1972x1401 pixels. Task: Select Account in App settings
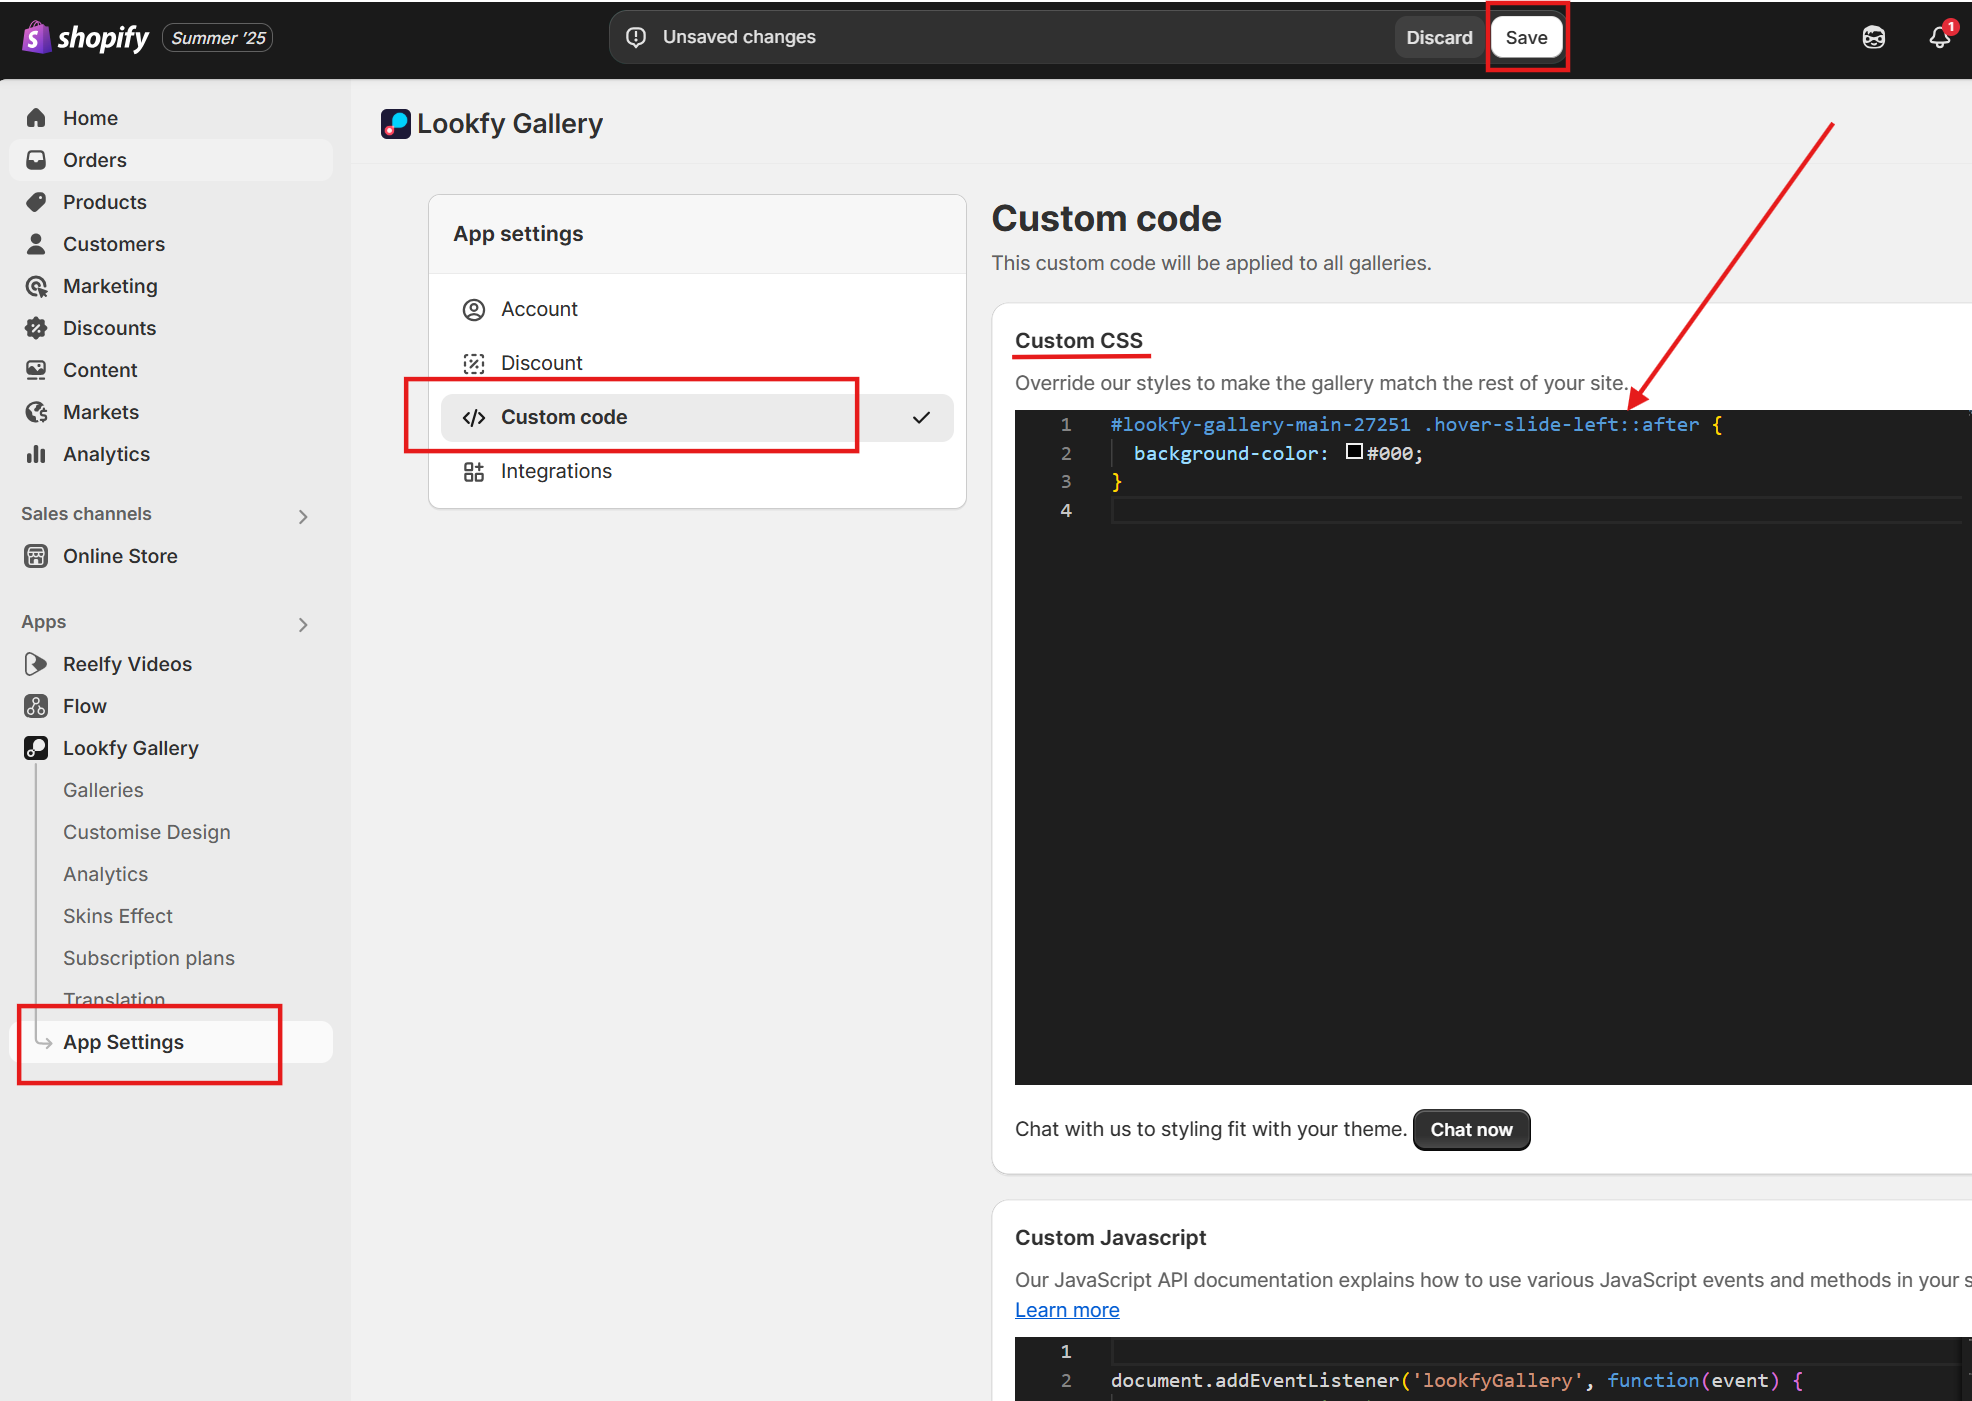697,310
